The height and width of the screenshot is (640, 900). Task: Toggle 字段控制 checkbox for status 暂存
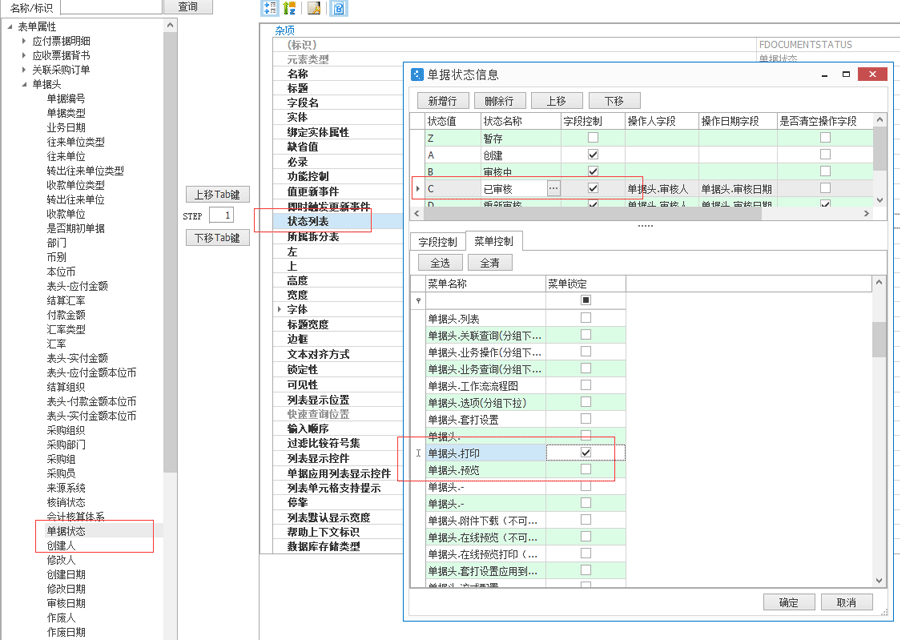(x=593, y=138)
